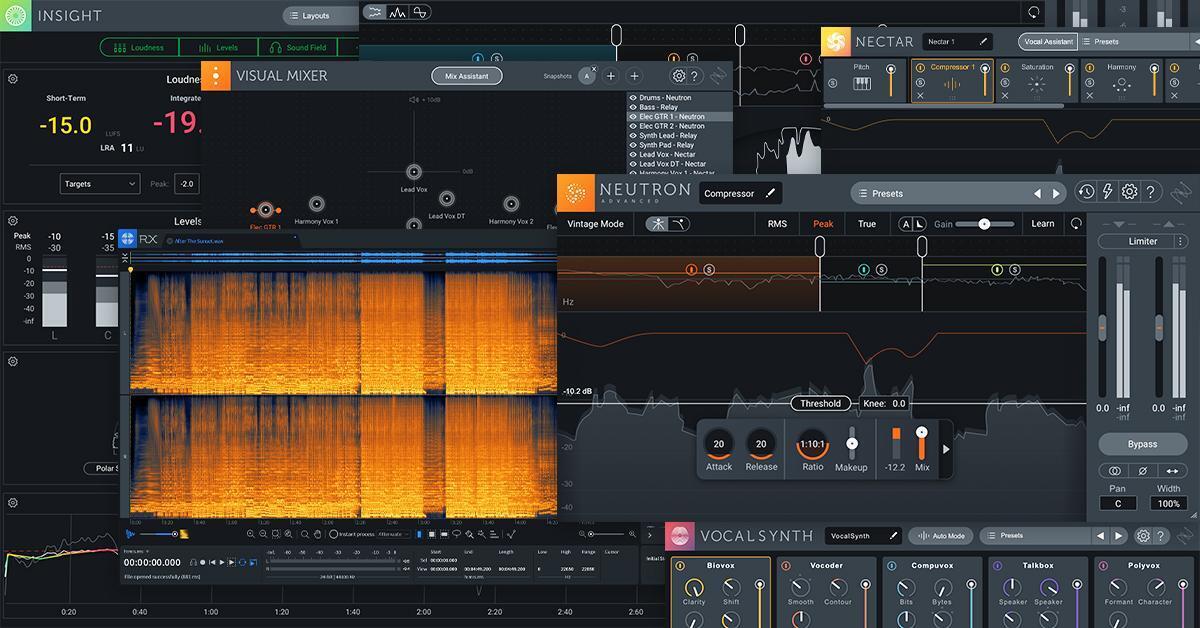
Task: Toggle power on Nectar Compressor 1 module
Action: click(920, 68)
